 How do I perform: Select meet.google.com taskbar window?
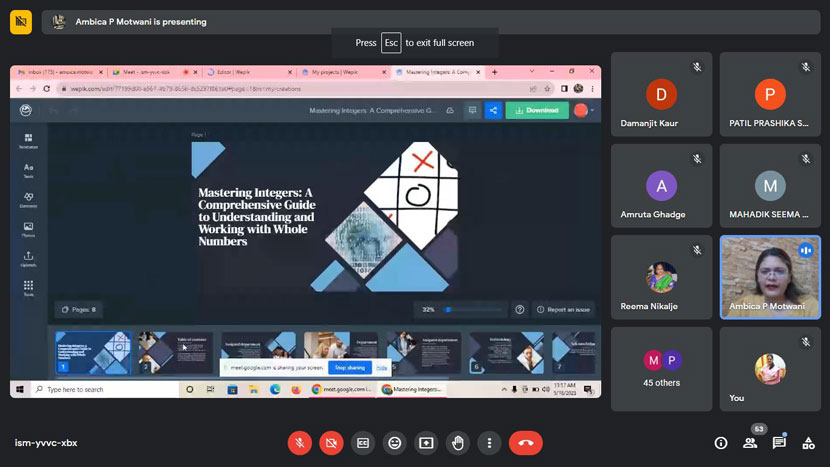point(342,389)
